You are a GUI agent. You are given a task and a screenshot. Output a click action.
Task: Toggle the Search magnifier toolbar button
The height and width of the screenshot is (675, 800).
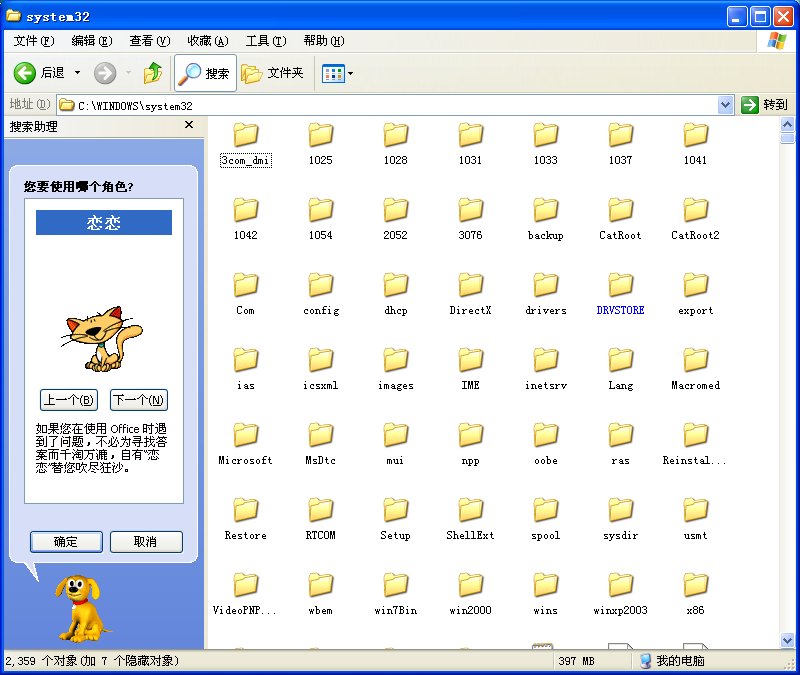pos(205,73)
